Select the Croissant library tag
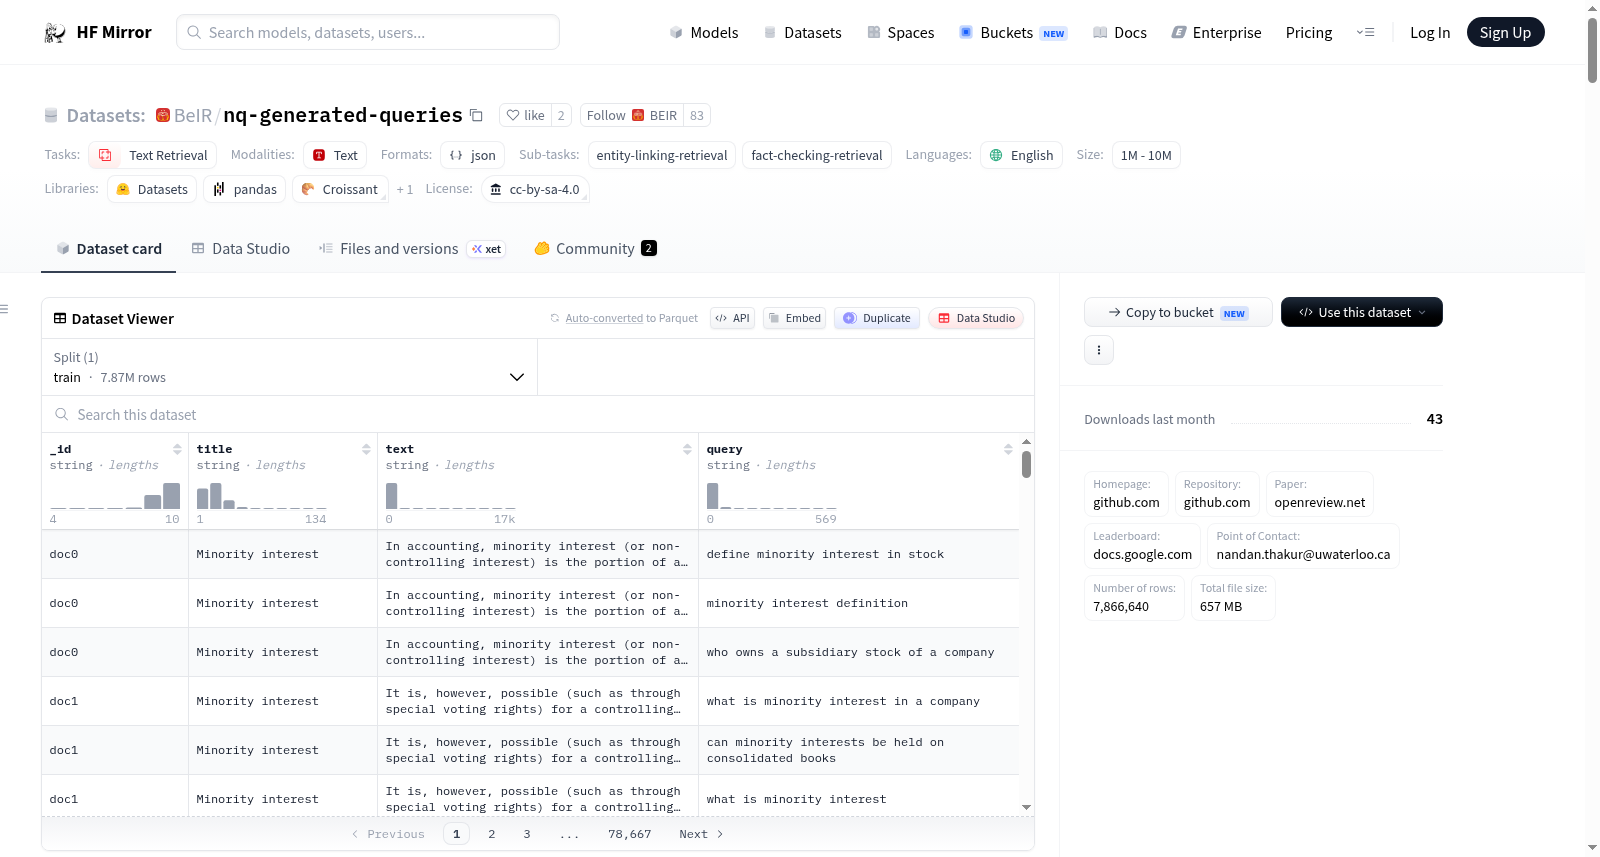Image resolution: width=1600 pixels, height=857 pixels. [340, 190]
